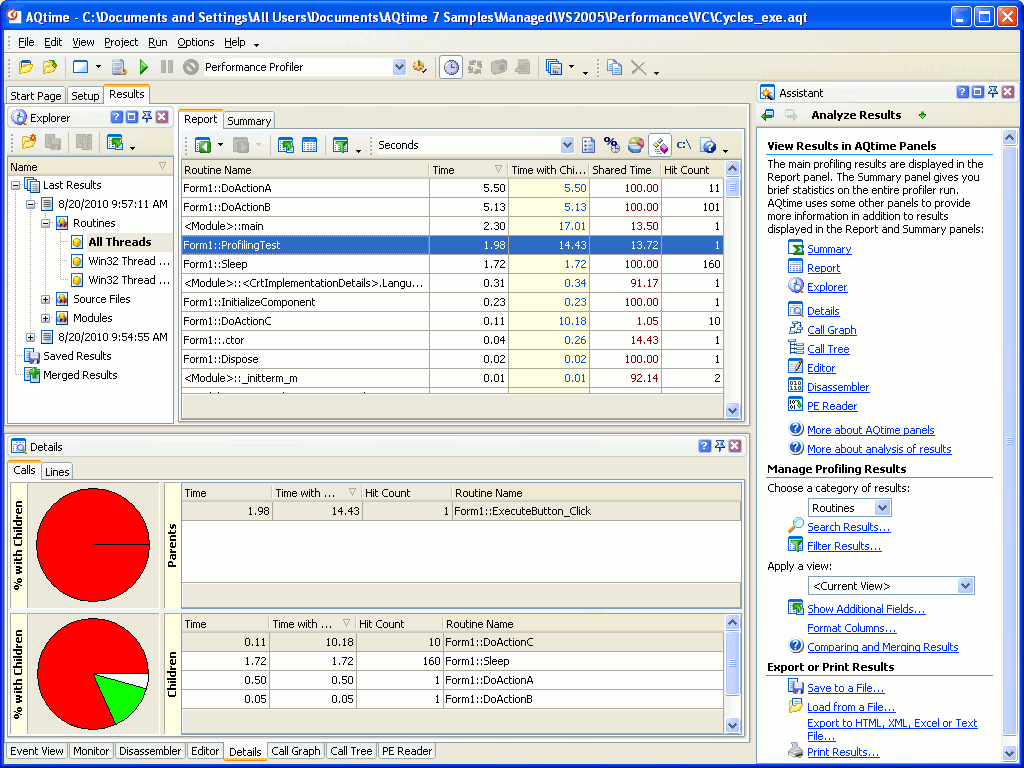This screenshot has height=768, width=1024.
Task: Close the Details panel
Action: click(735, 446)
